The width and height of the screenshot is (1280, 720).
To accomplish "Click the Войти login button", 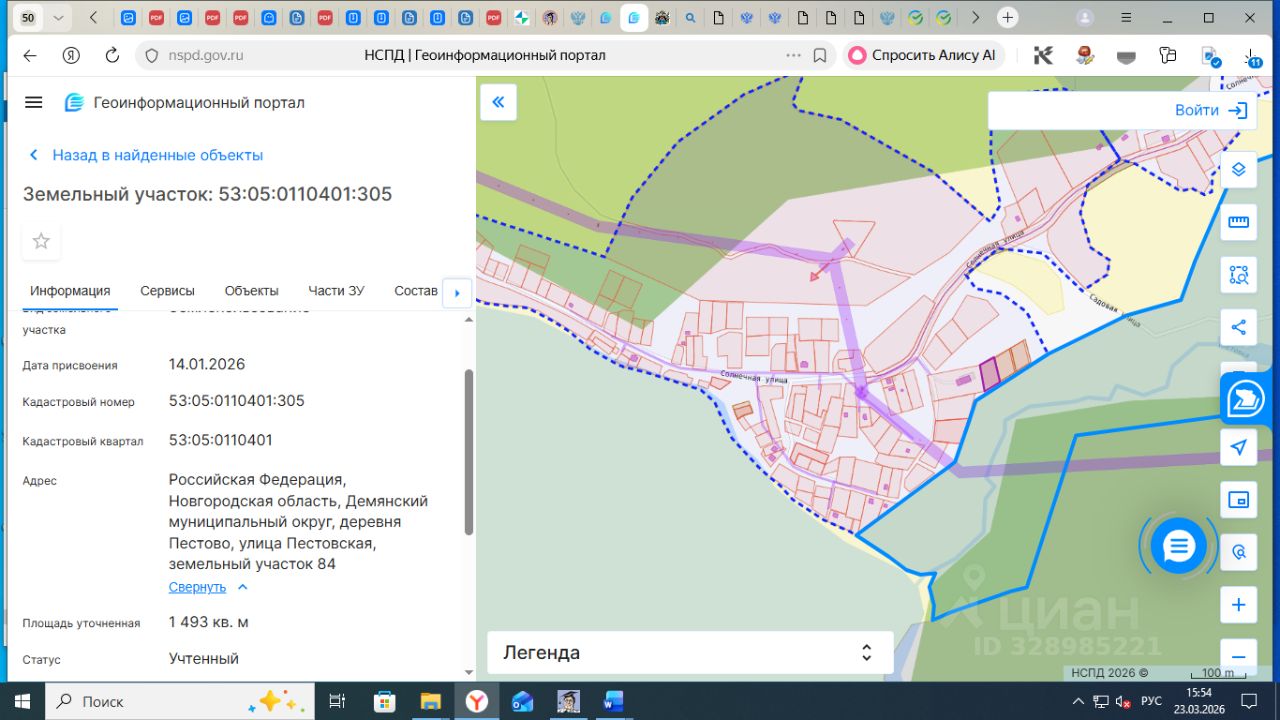I will coord(1210,111).
